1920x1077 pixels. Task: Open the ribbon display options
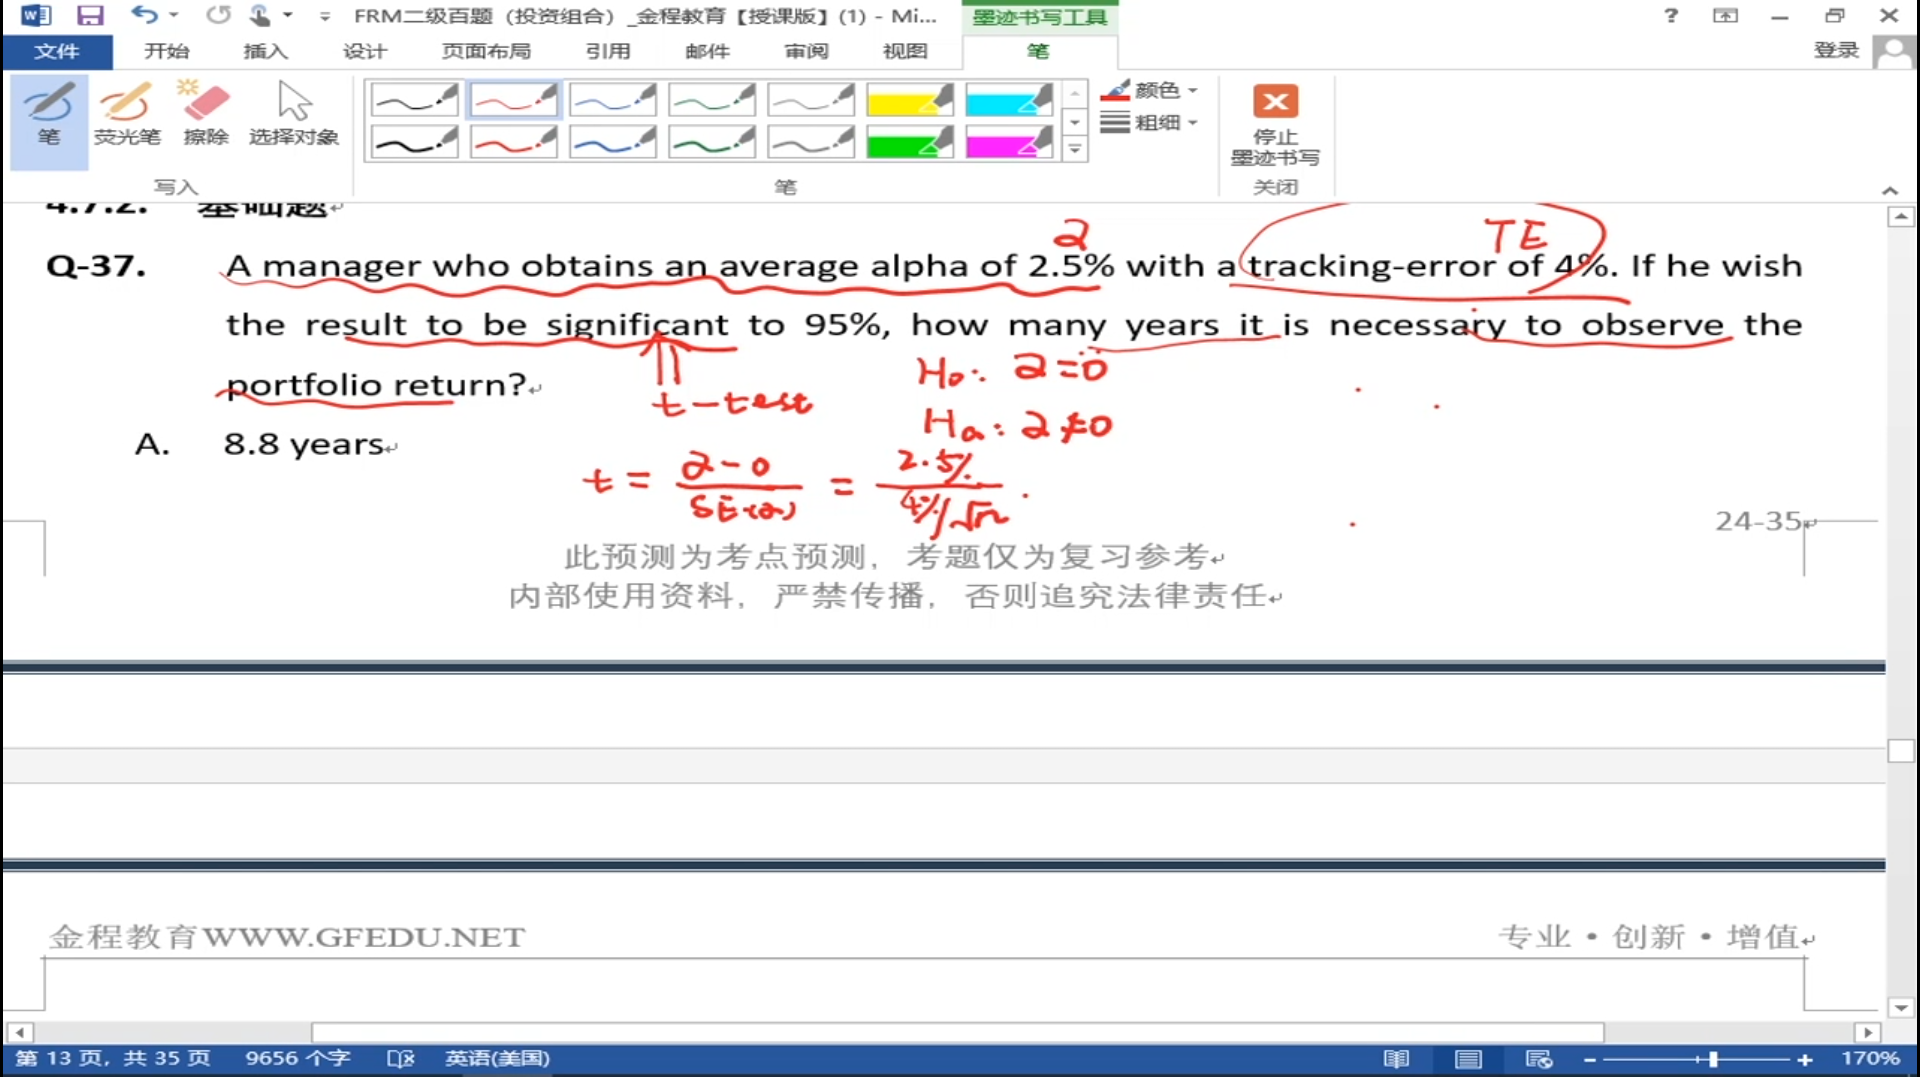pyautogui.click(x=1725, y=15)
